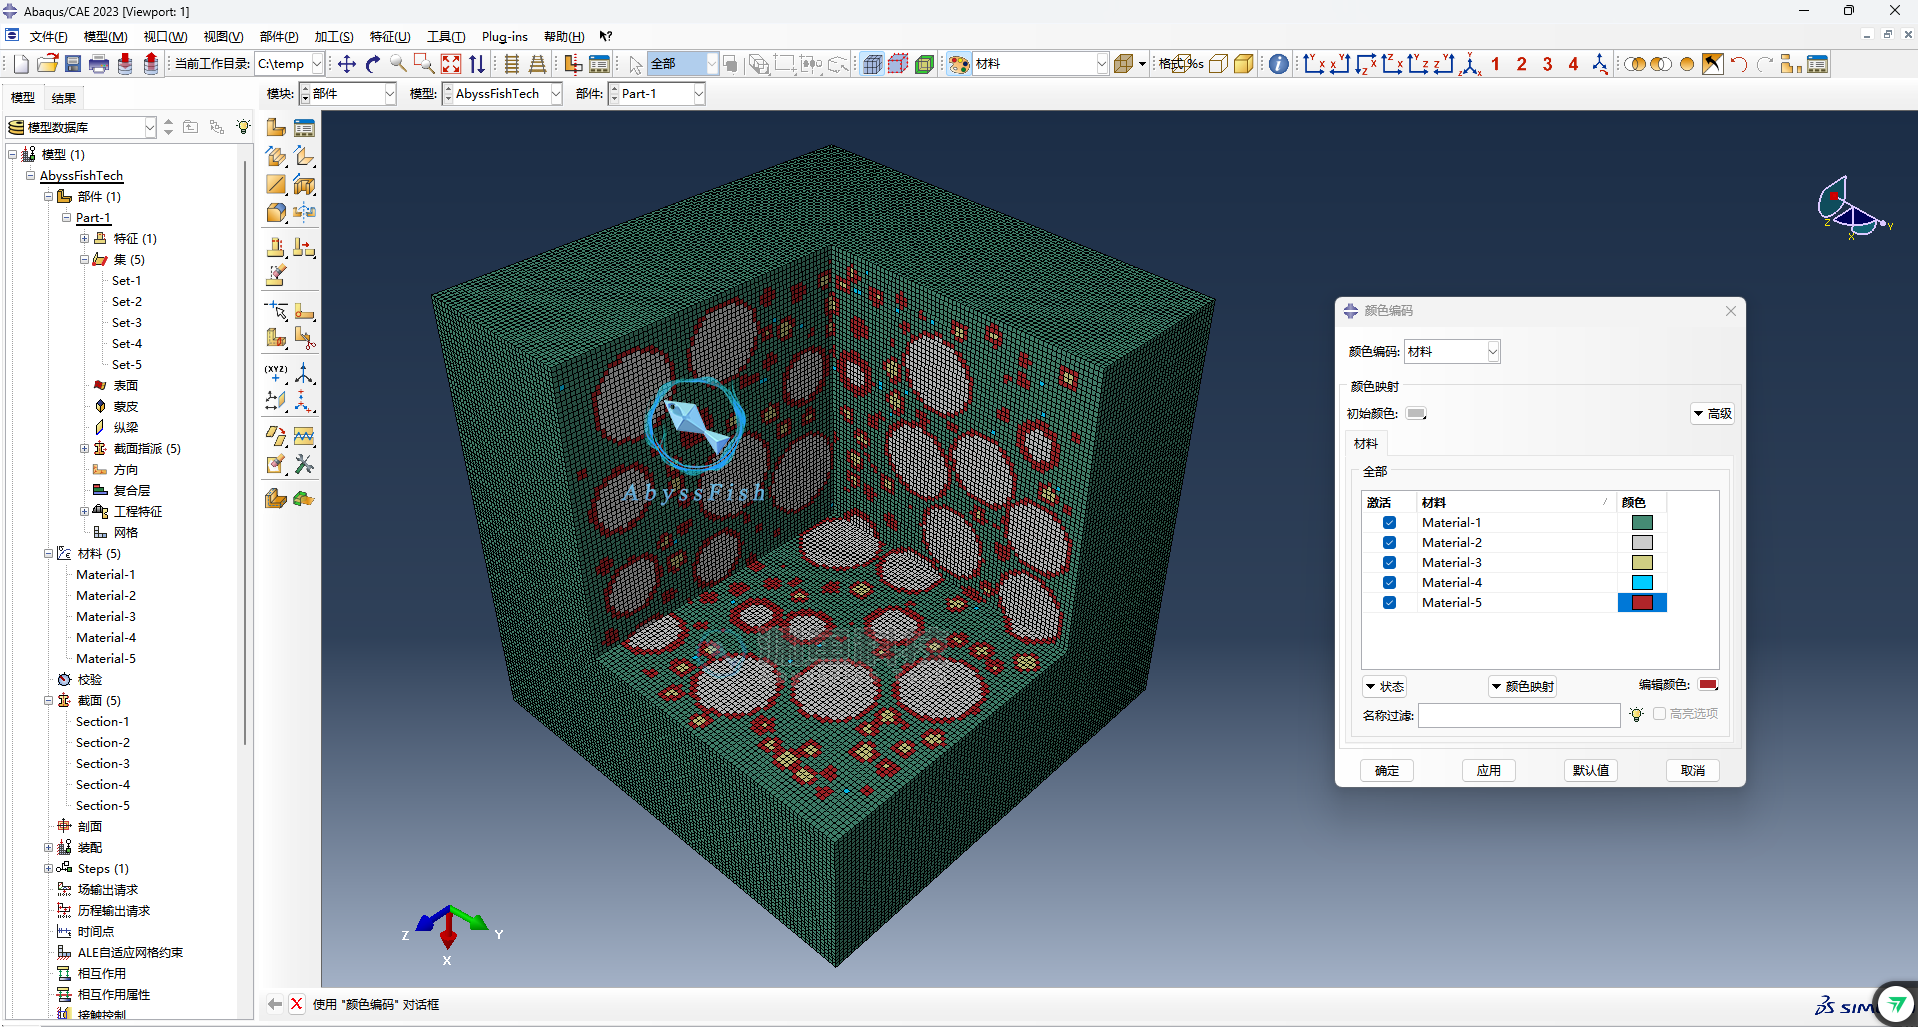This screenshot has width=1918, height=1027.
Task: Print the current viewport
Action: 99,64
